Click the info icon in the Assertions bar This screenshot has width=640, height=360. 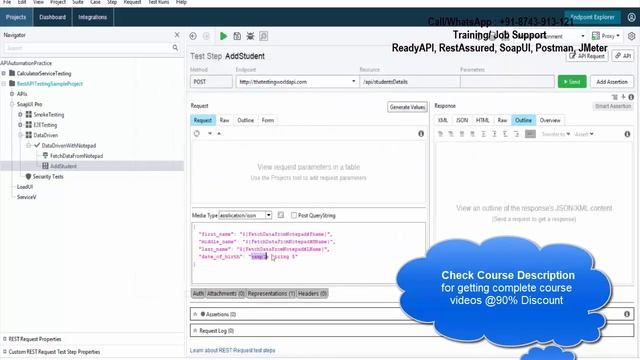tap(627, 314)
